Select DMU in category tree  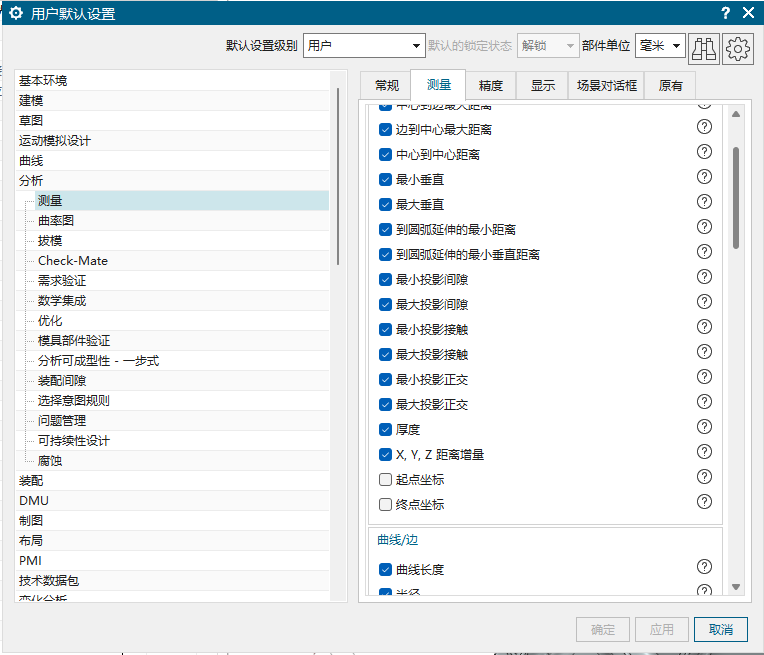[x=173, y=501]
